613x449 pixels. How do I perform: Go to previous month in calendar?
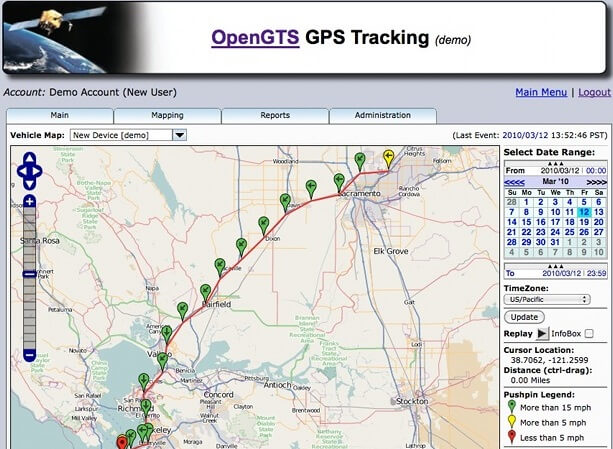pyautogui.click(x=513, y=183)
